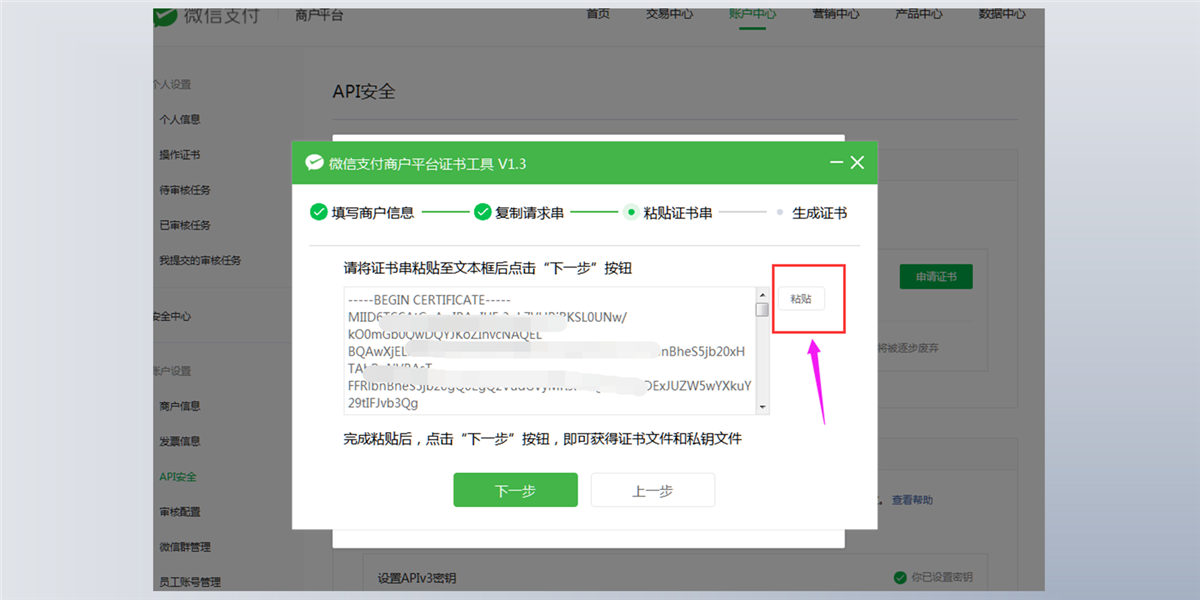Minimize the certificate tool dialog
Viewport: 1200px width, 600px height.
click(836, 162)
